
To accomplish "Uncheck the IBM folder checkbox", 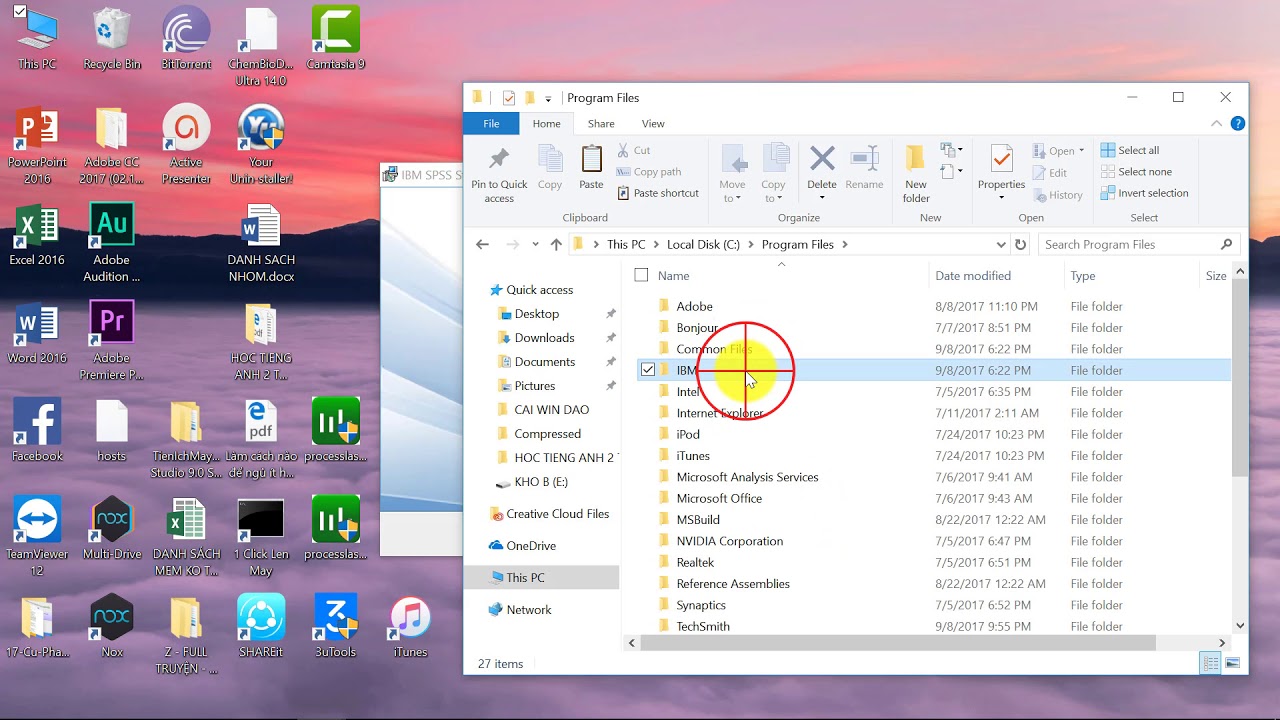I will (x=648, y=370).
